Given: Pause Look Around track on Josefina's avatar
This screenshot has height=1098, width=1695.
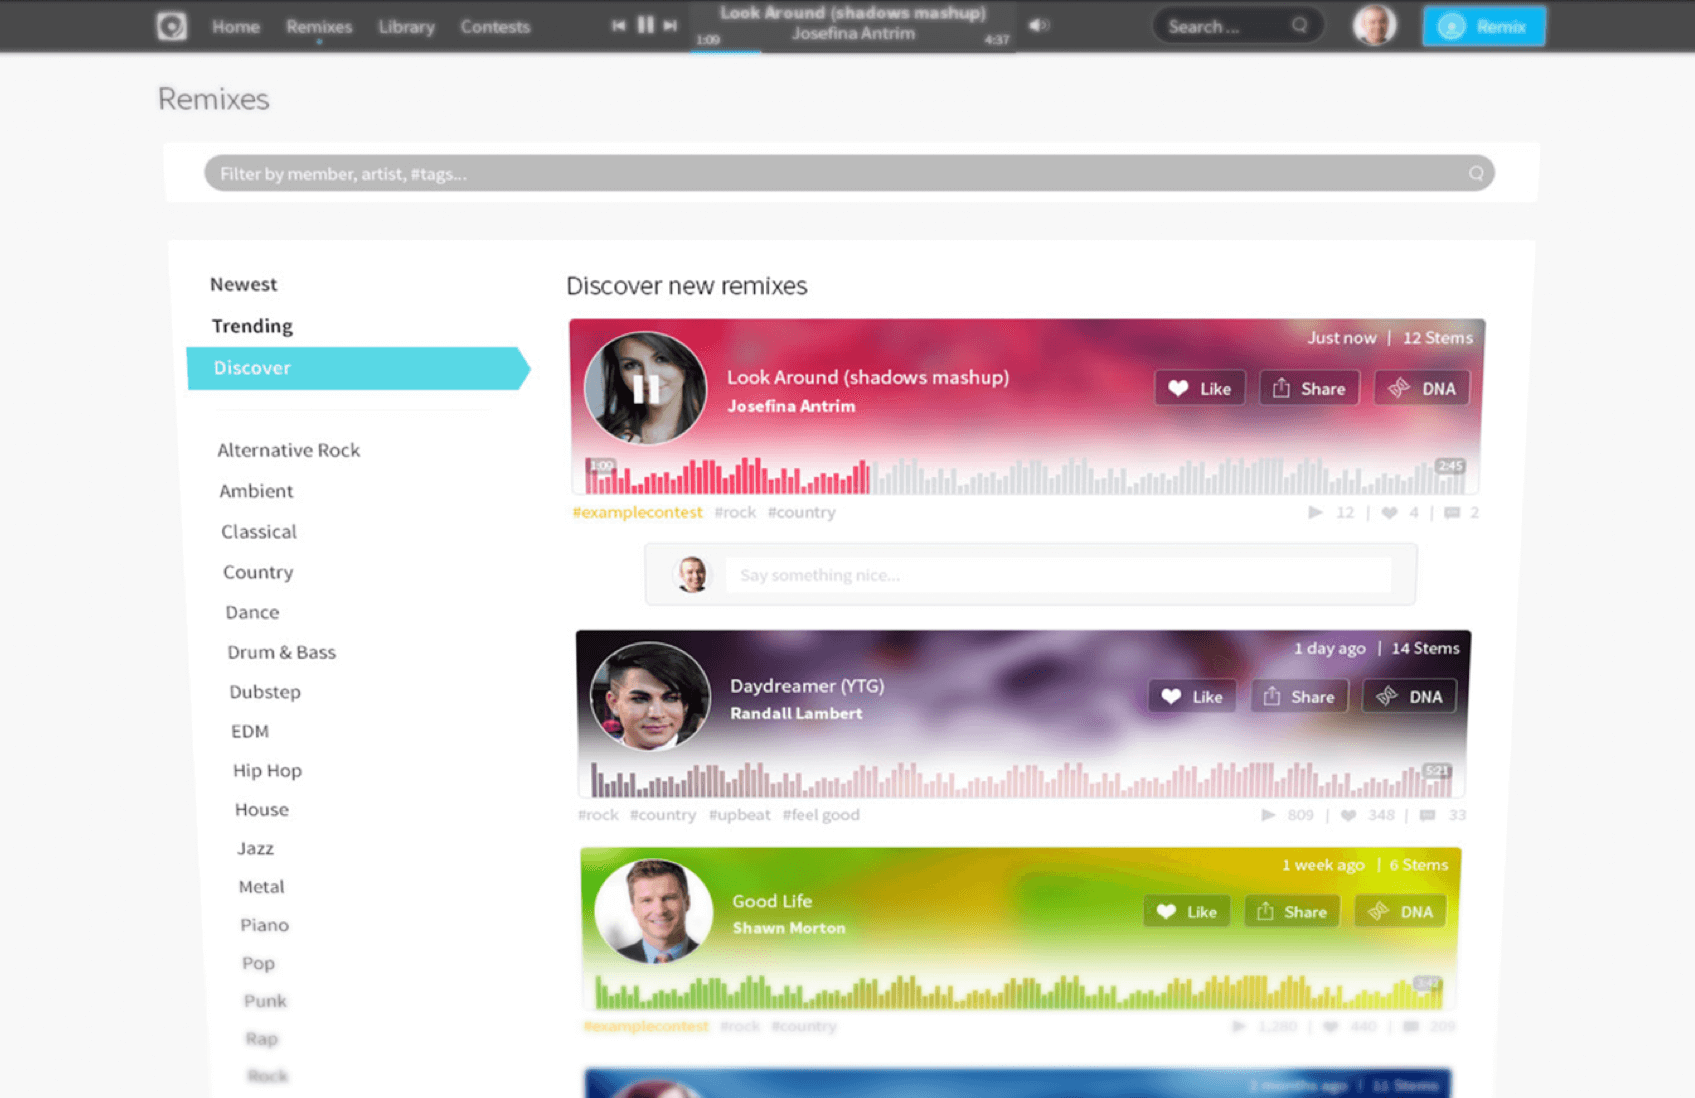Looking at the screenshot, I should [646, 388].
